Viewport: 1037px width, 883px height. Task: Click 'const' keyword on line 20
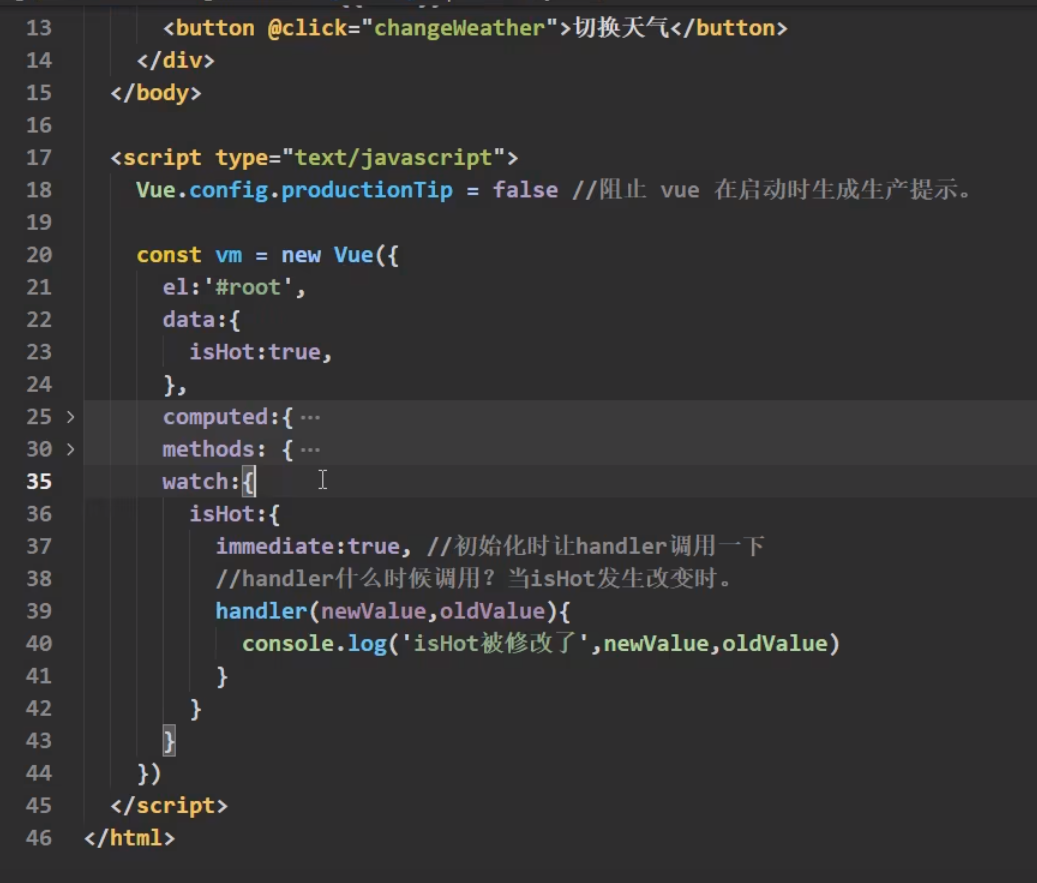click(169, 255)
